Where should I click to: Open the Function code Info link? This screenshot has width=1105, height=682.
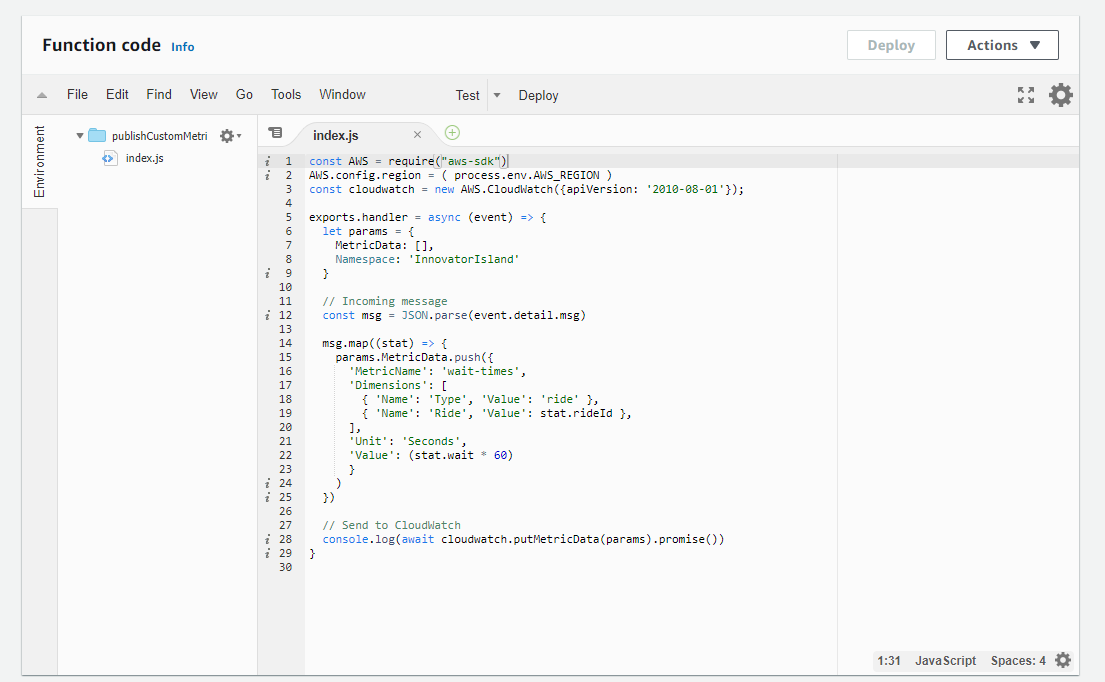pos(182,47)
